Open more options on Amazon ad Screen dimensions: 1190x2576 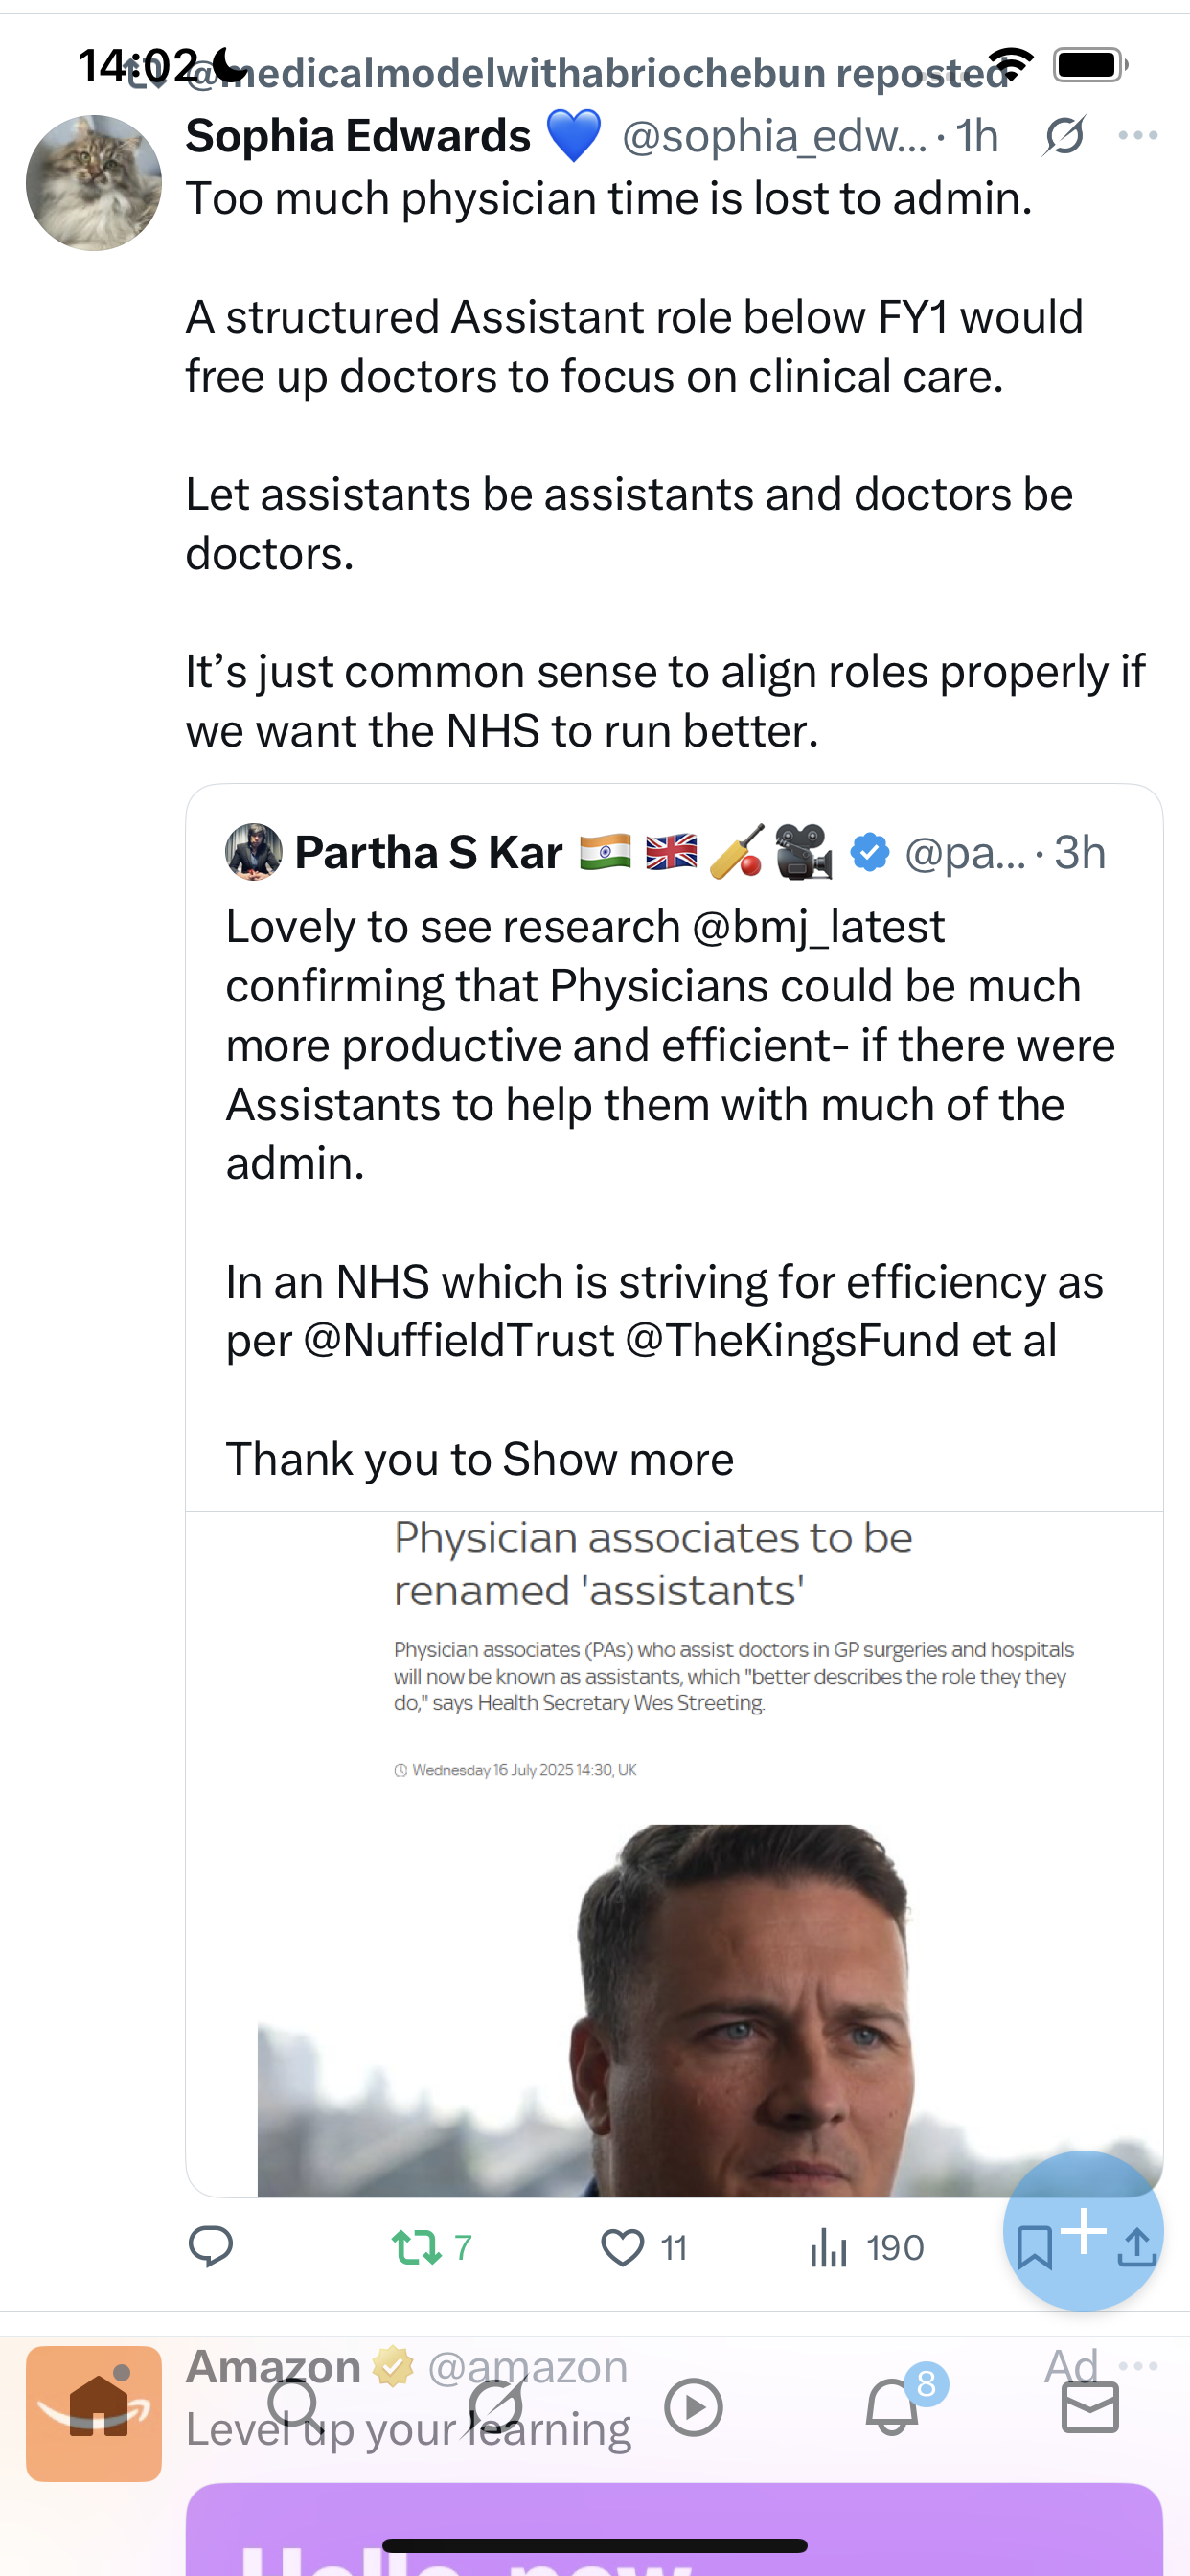pyautogui.click(x=1138, y=2366)
